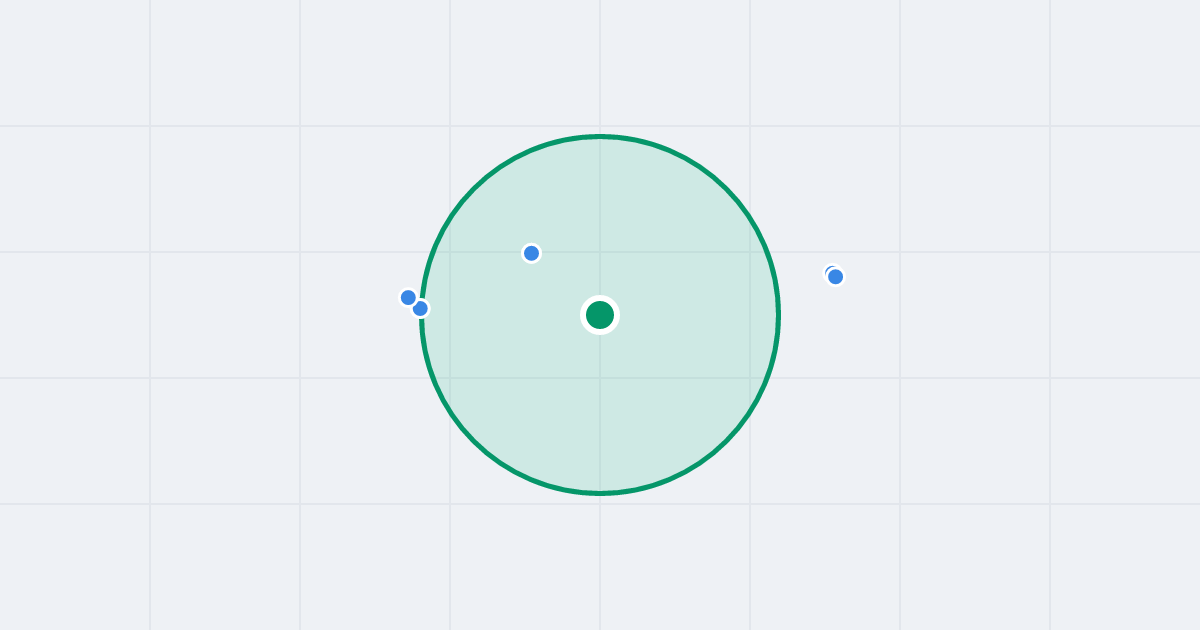
Task: Pick the blue dot sitting on the circle's outline
Action: click(x=420, y=308)
